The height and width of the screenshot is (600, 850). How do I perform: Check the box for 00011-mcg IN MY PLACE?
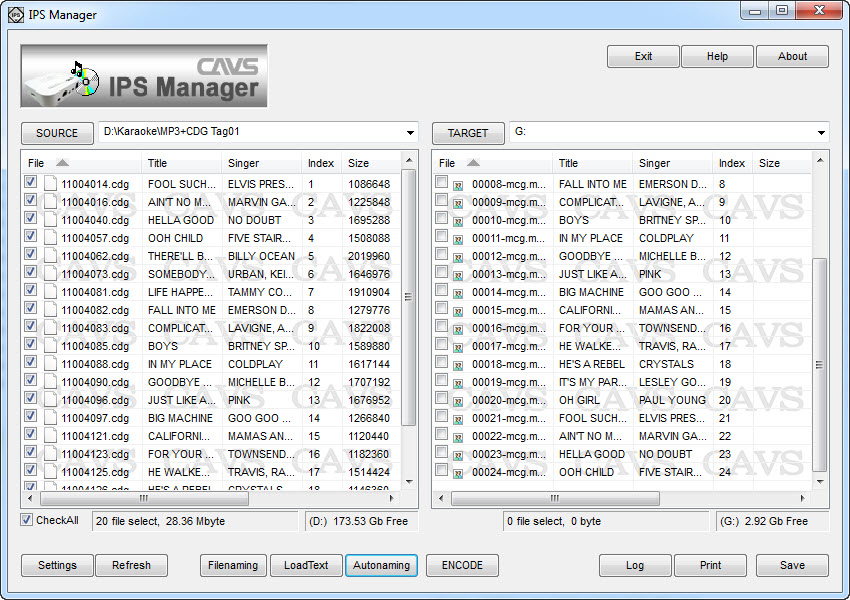coord(441,237)
